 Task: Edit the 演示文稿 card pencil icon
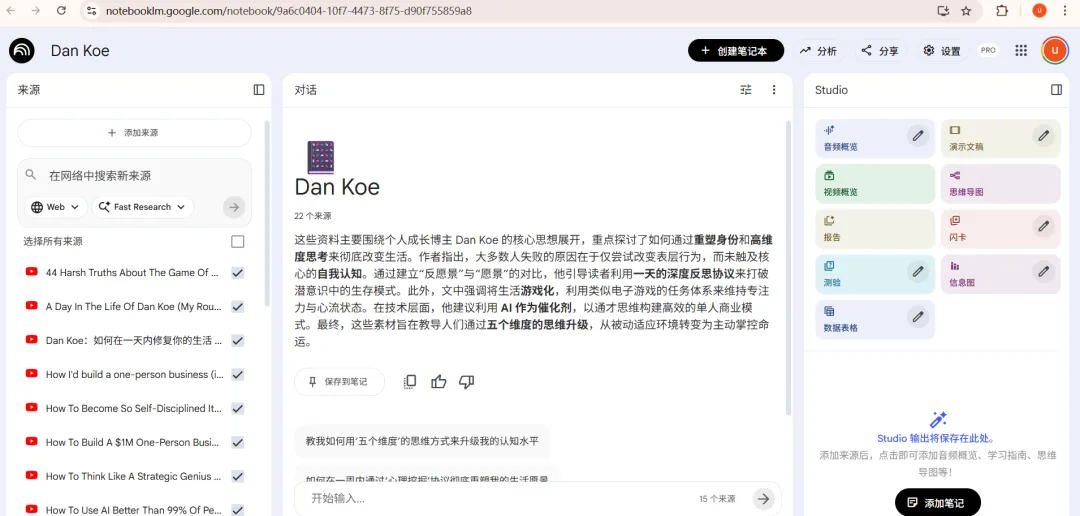point(1043,136)
